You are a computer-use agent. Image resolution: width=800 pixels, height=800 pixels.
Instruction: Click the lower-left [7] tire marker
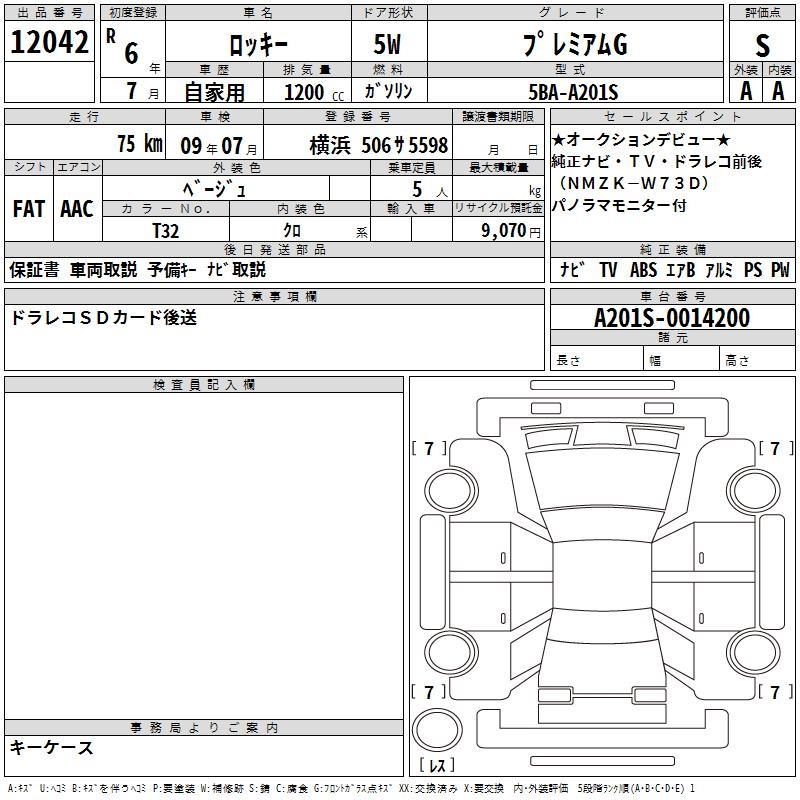[430, 692]
